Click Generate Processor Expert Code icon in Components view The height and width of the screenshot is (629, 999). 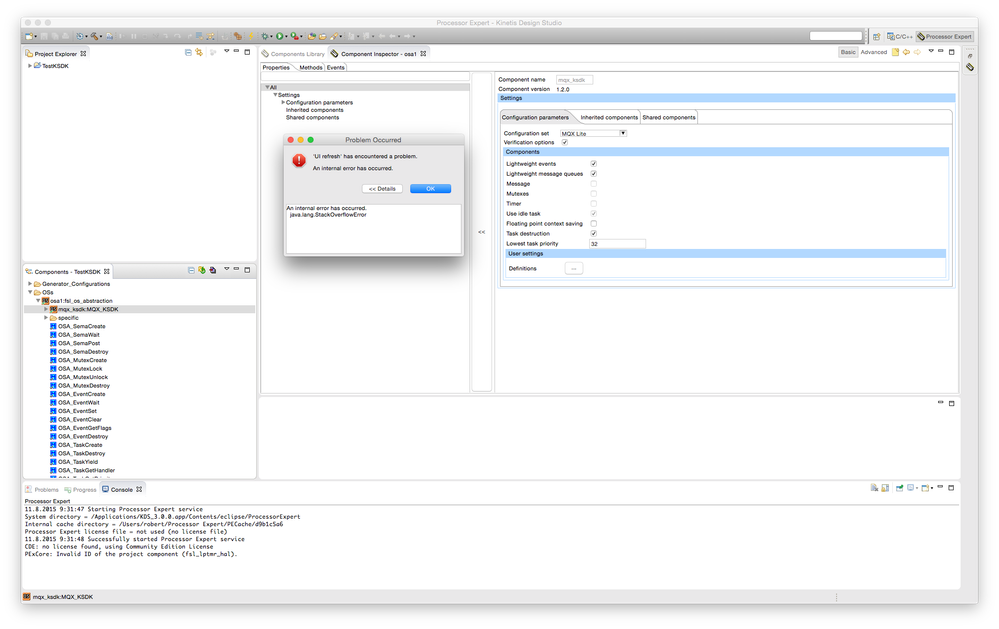click(x=202, y=270)
